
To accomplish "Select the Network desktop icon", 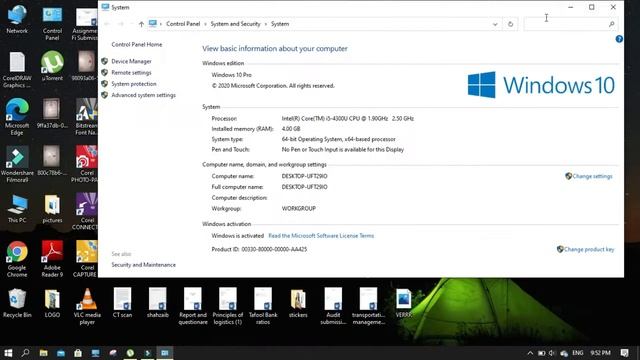I will (x=17, y=20).
